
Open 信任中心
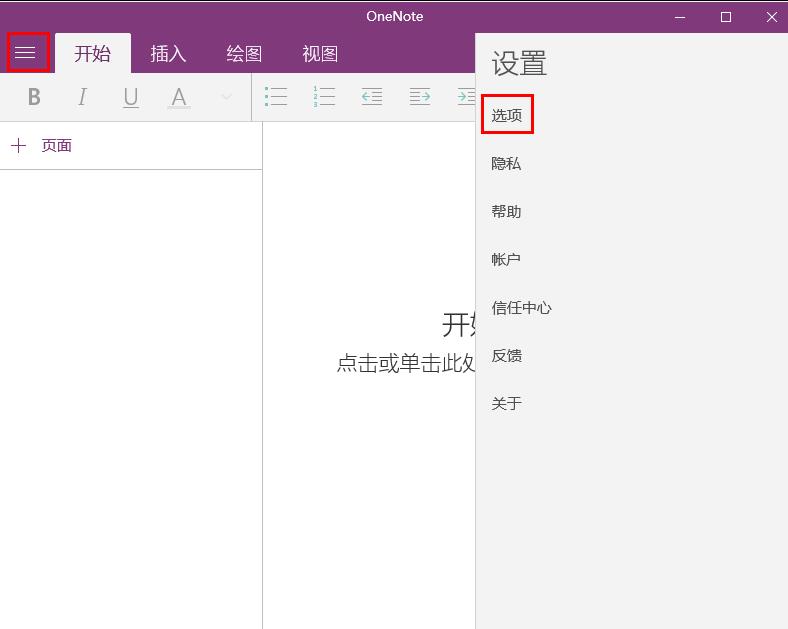(522, 307)
